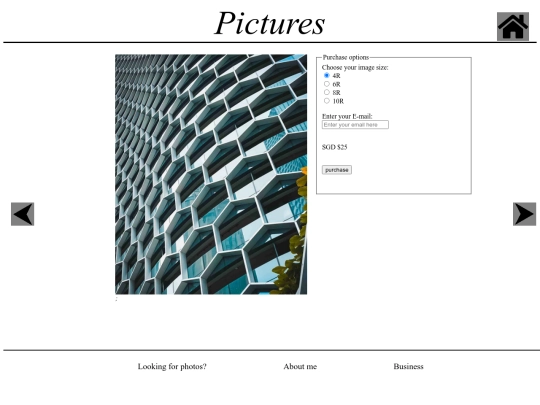Choose the 6R image size option
Image resolution: width=540 pixels, height=405 pixels.
coord(326,84)
